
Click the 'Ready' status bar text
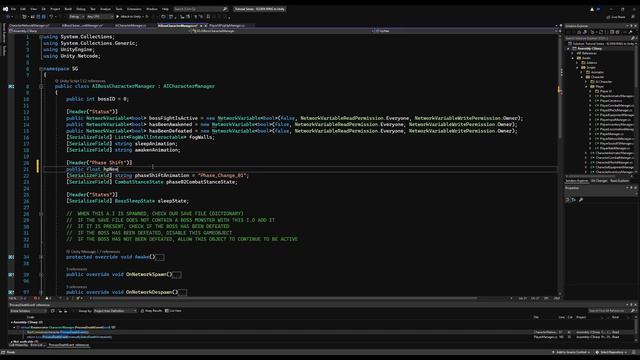(x=11, y=352)
